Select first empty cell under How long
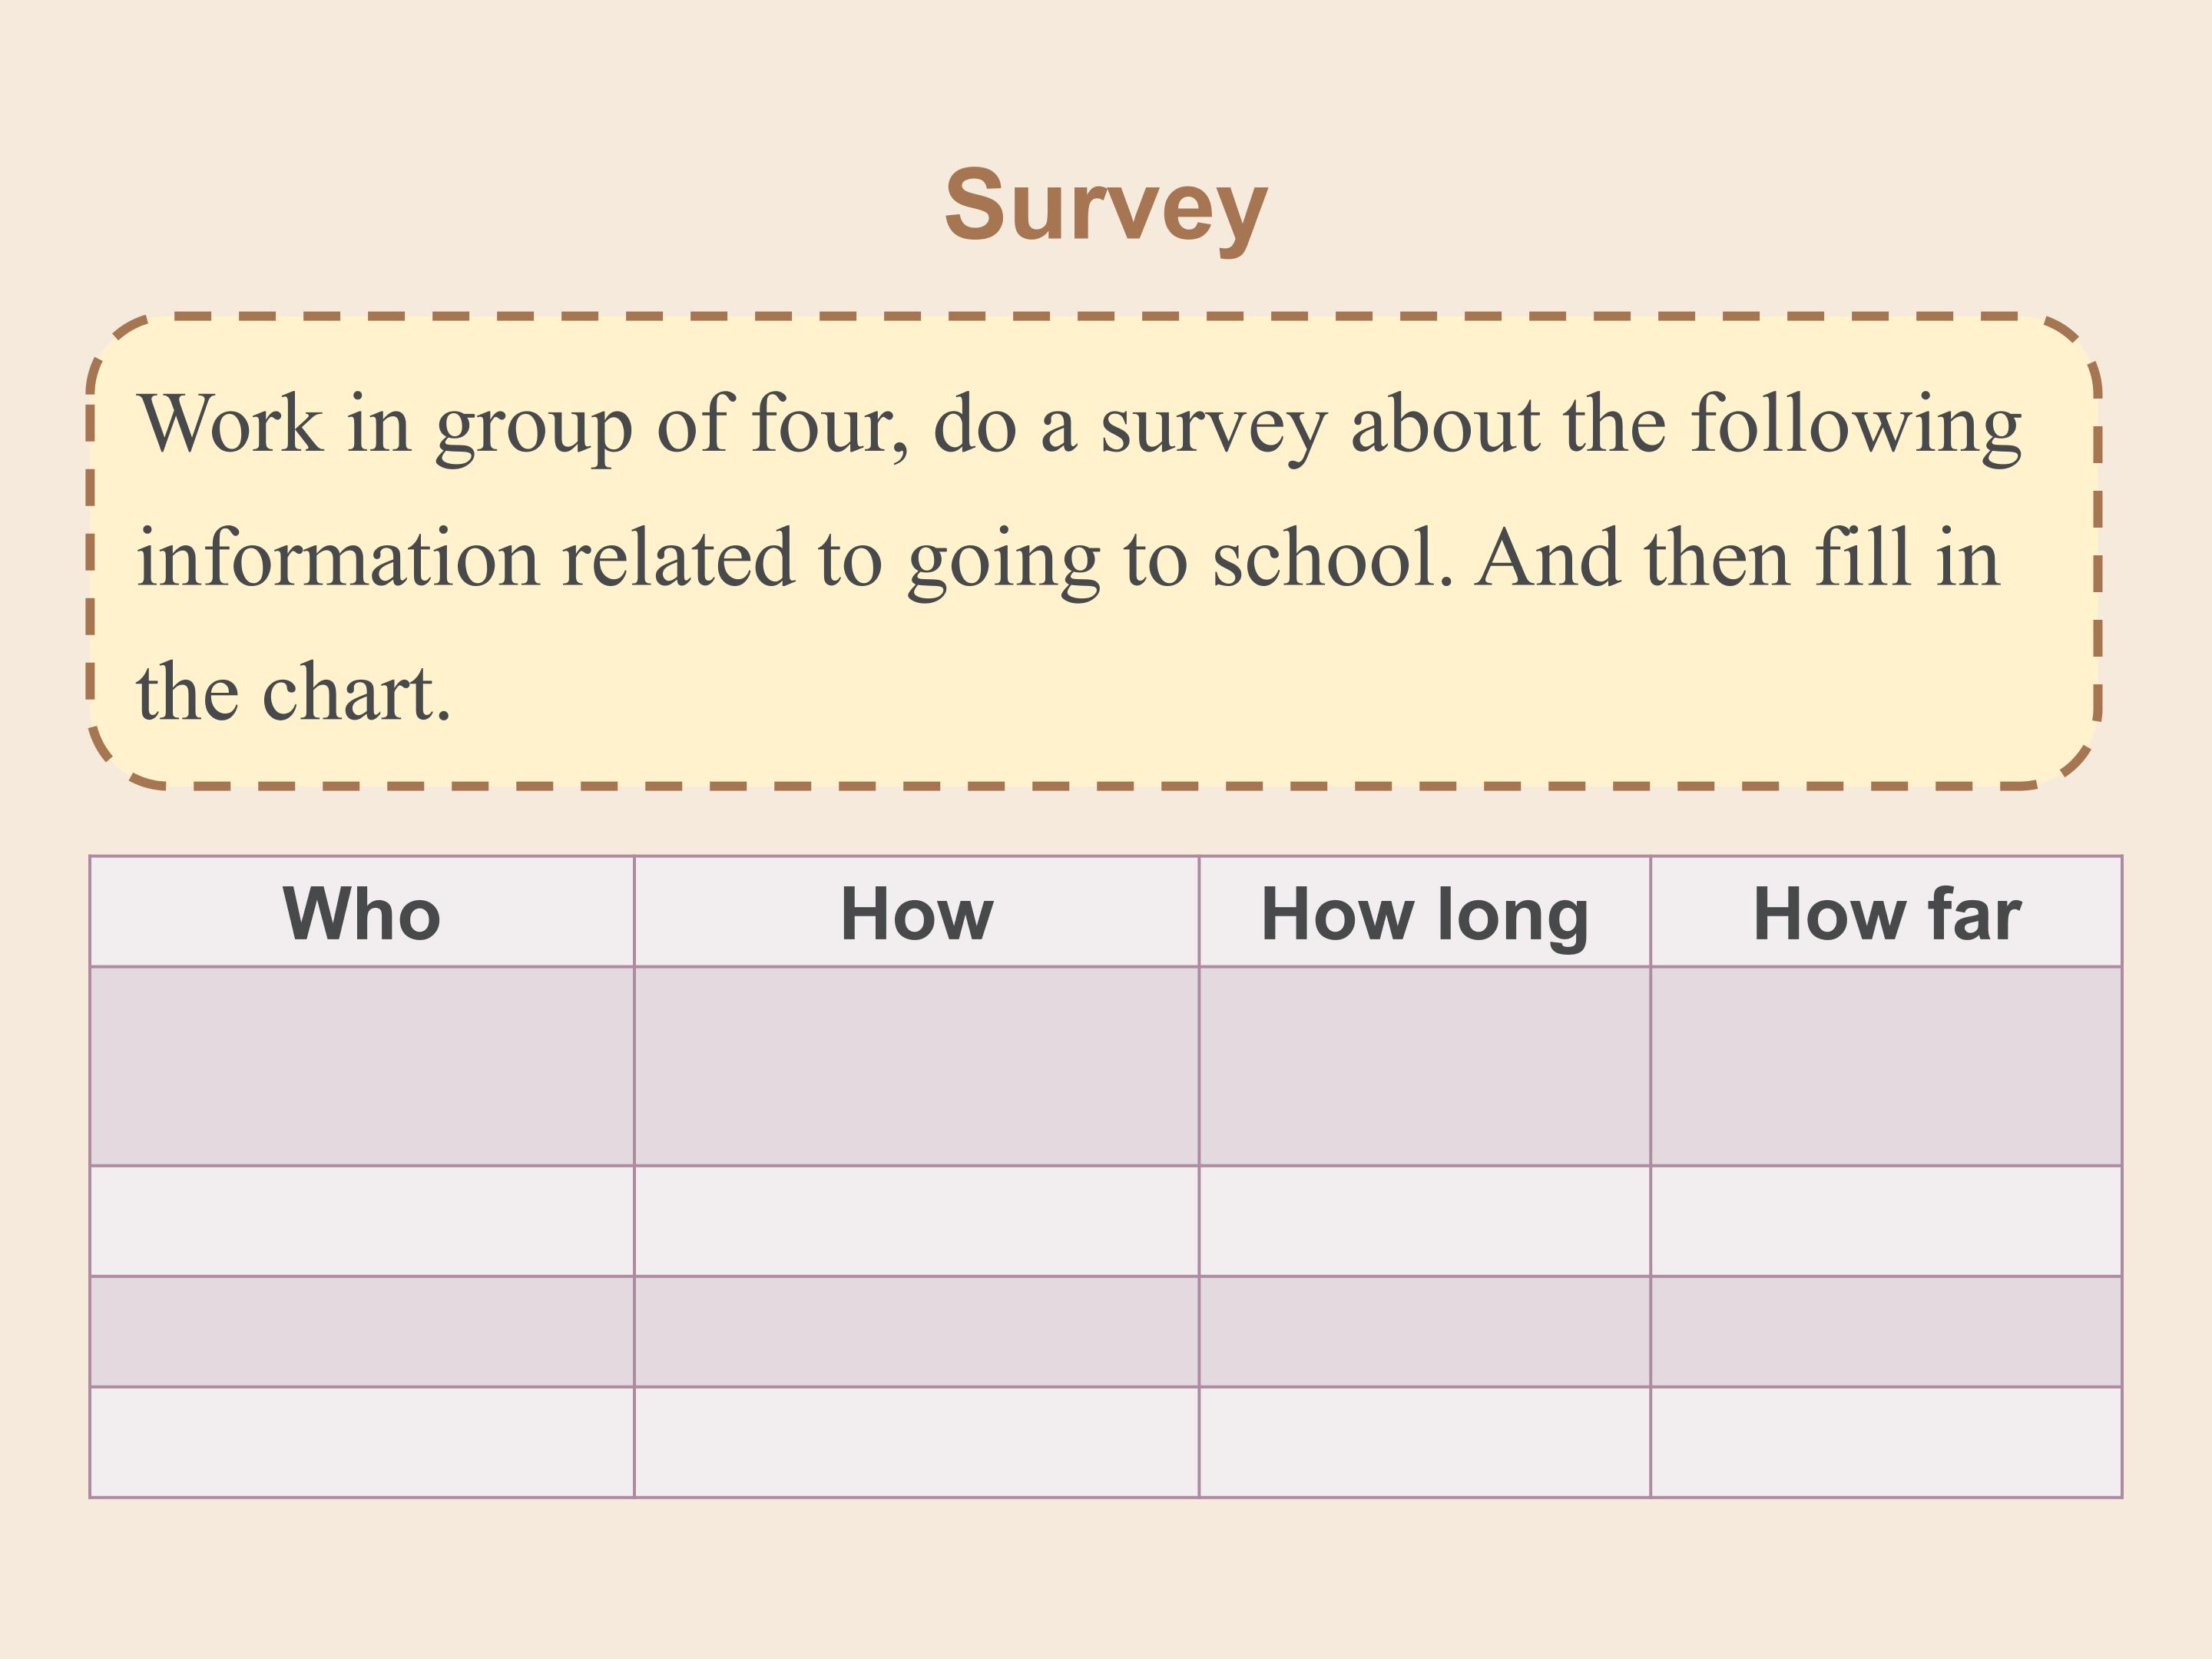Screen dimensions: 2212x1659 point(1425,1066)
